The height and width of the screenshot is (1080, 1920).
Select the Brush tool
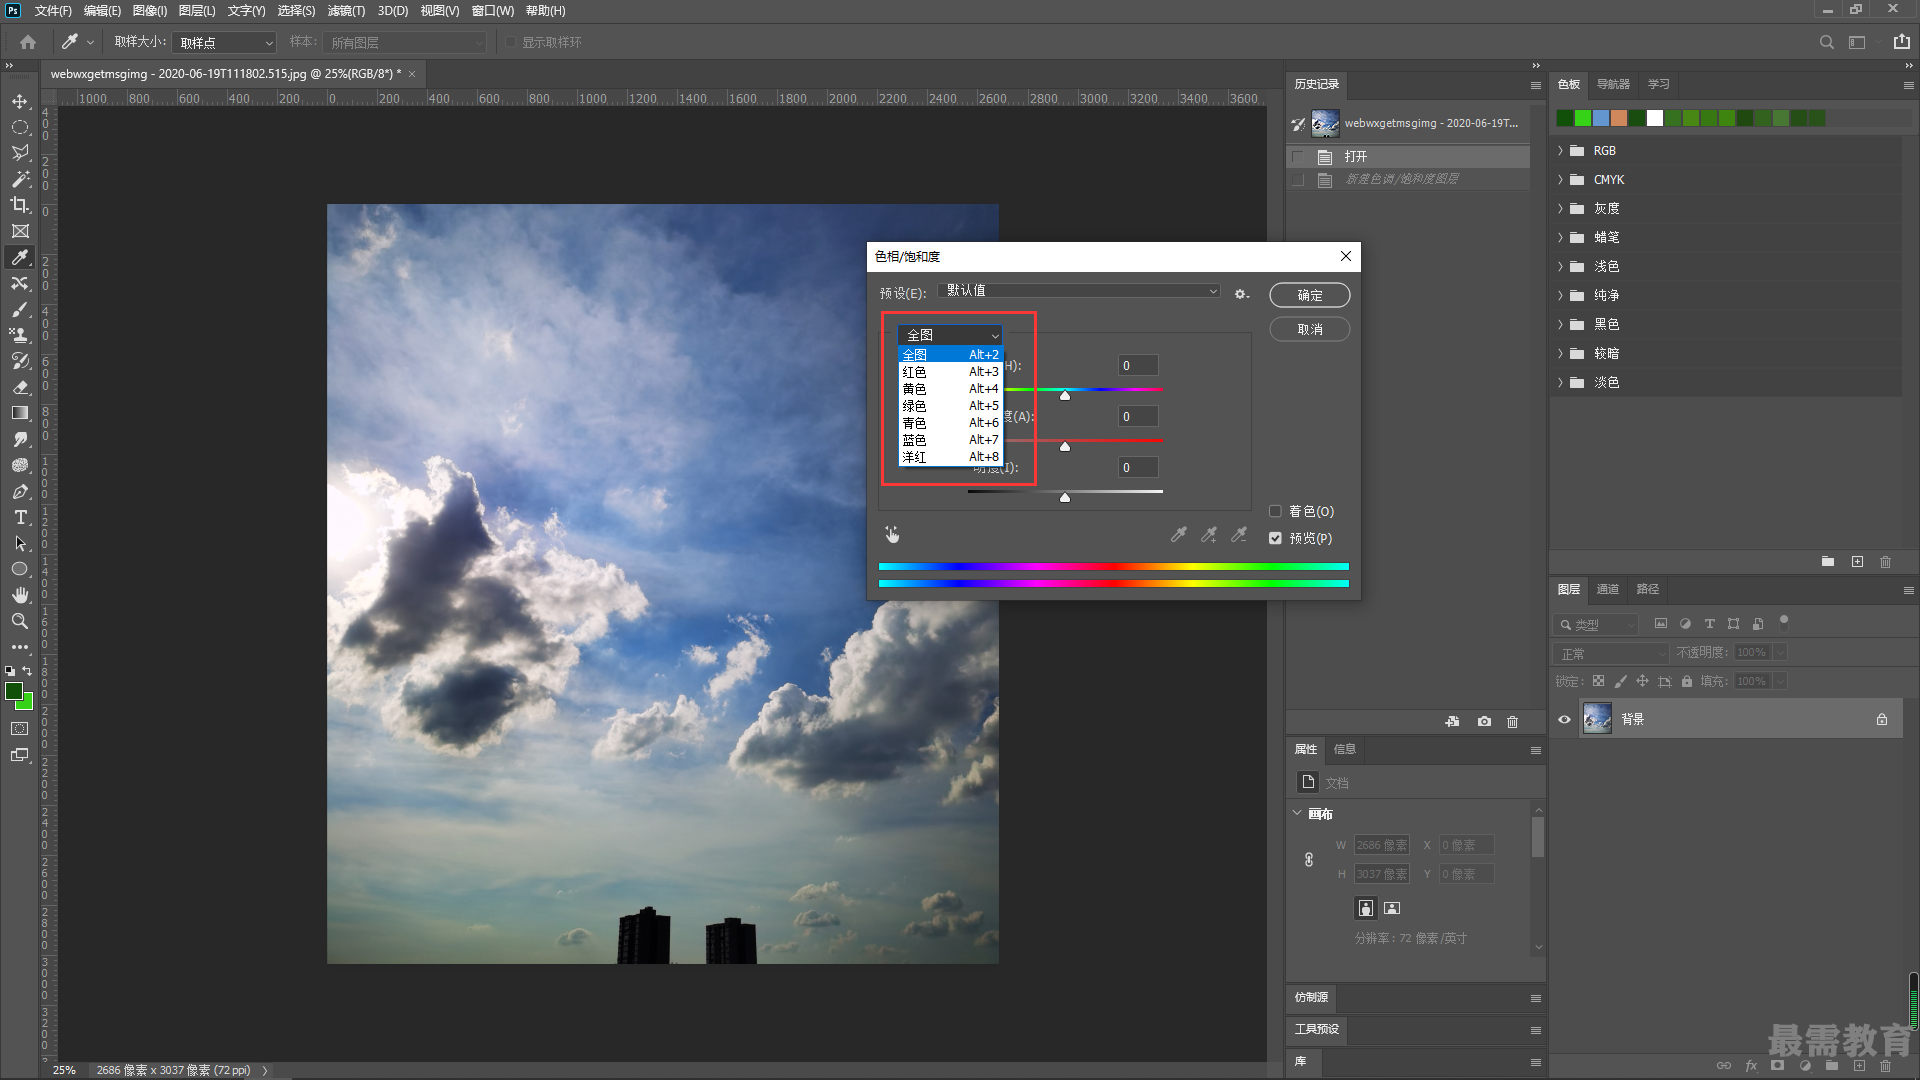coord(20,309)
